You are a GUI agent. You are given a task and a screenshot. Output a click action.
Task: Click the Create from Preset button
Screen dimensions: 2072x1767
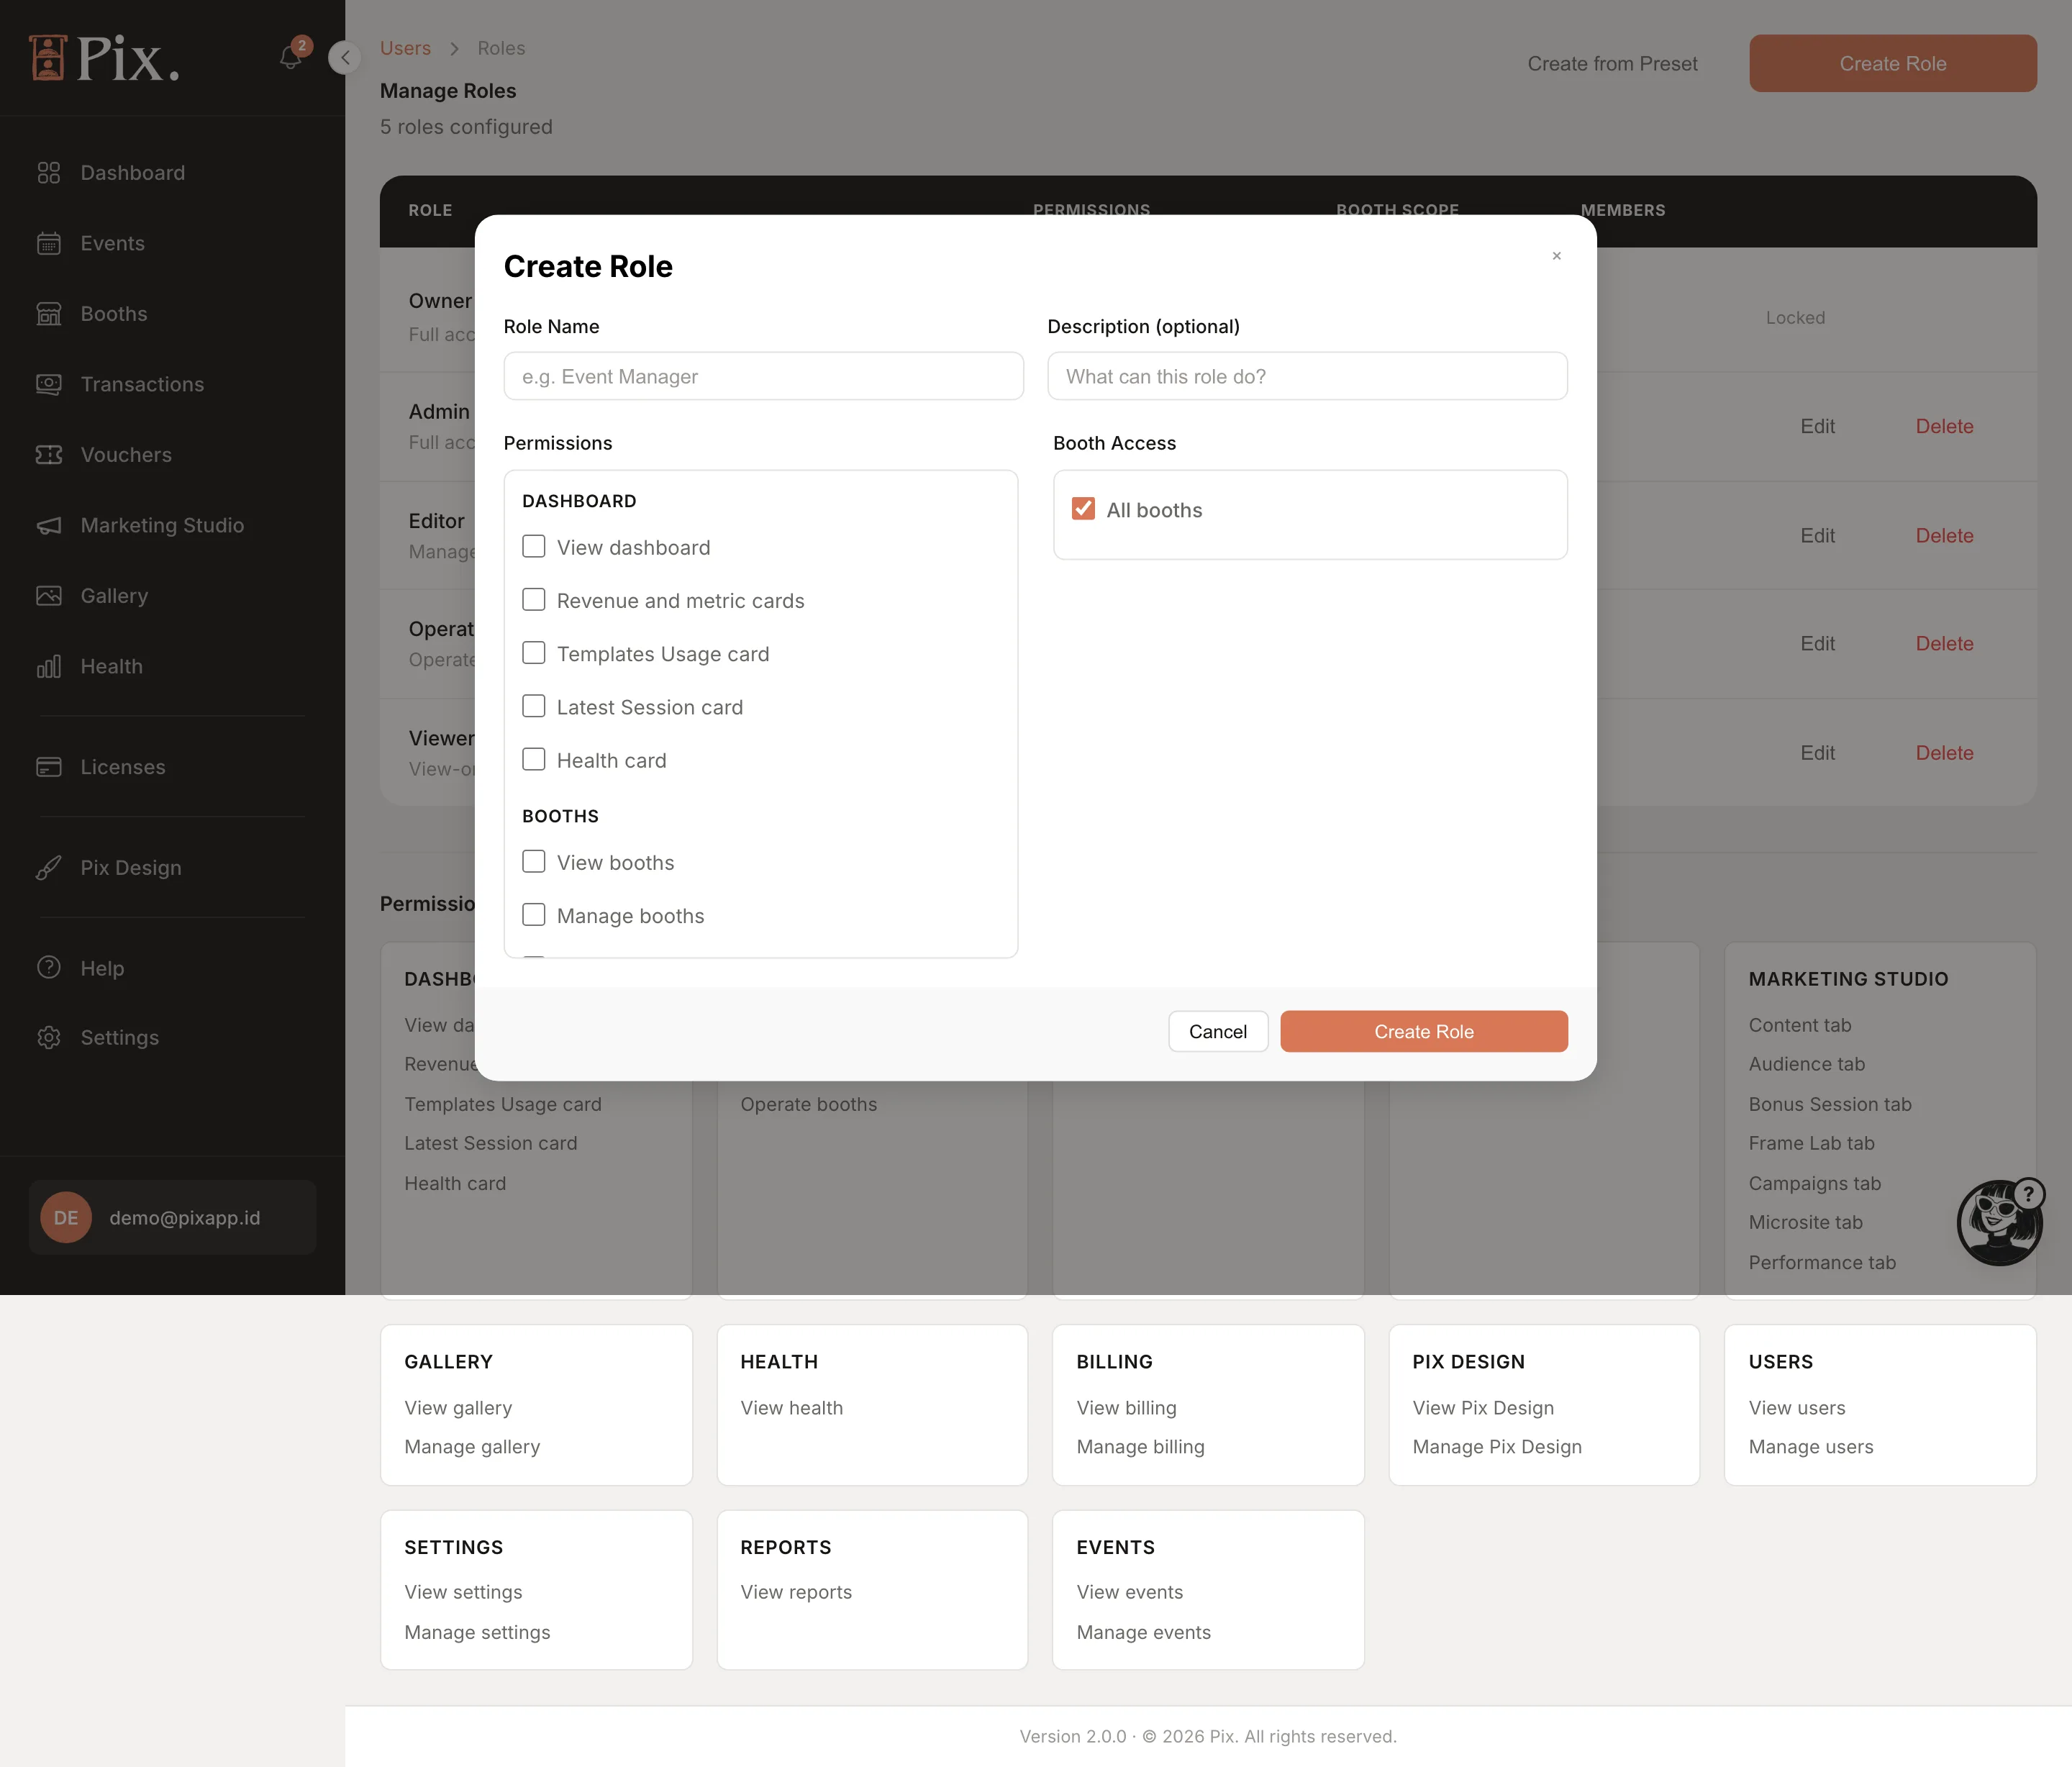[x=1612, y=63]
